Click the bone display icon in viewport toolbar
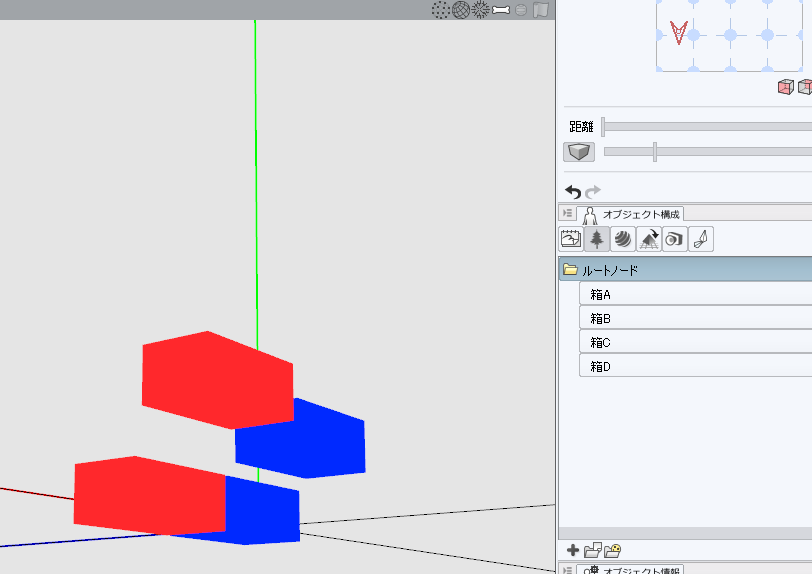This screenshot has height=574, width=812. click(501, 10)
